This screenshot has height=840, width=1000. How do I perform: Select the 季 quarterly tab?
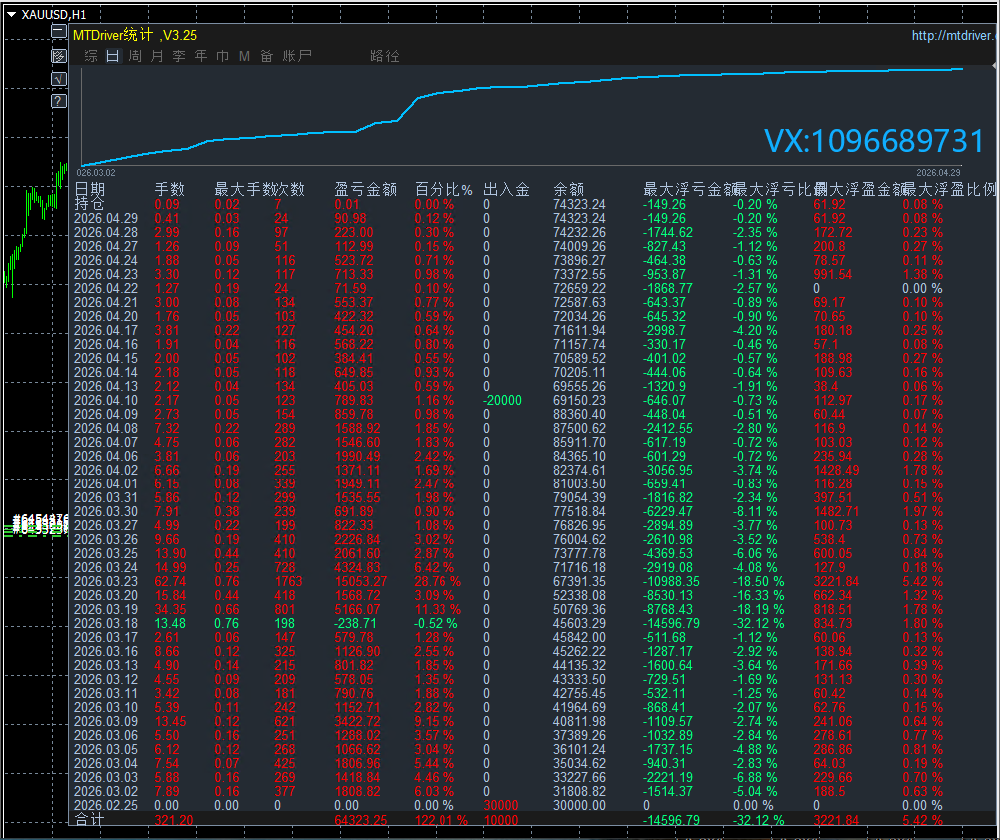(179, 56)
